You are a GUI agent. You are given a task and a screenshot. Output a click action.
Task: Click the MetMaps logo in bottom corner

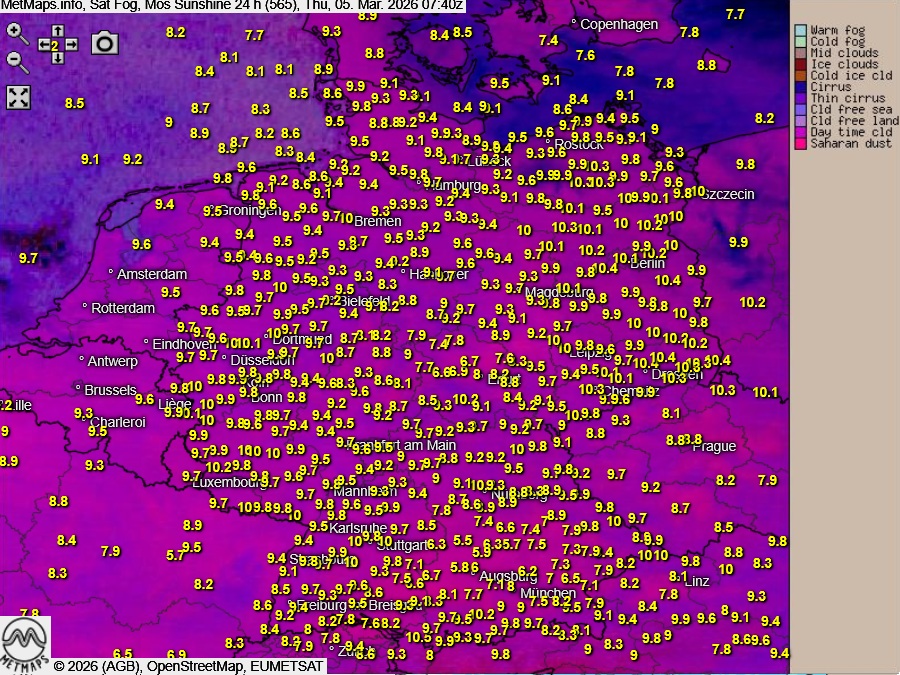tap(26, 643)
